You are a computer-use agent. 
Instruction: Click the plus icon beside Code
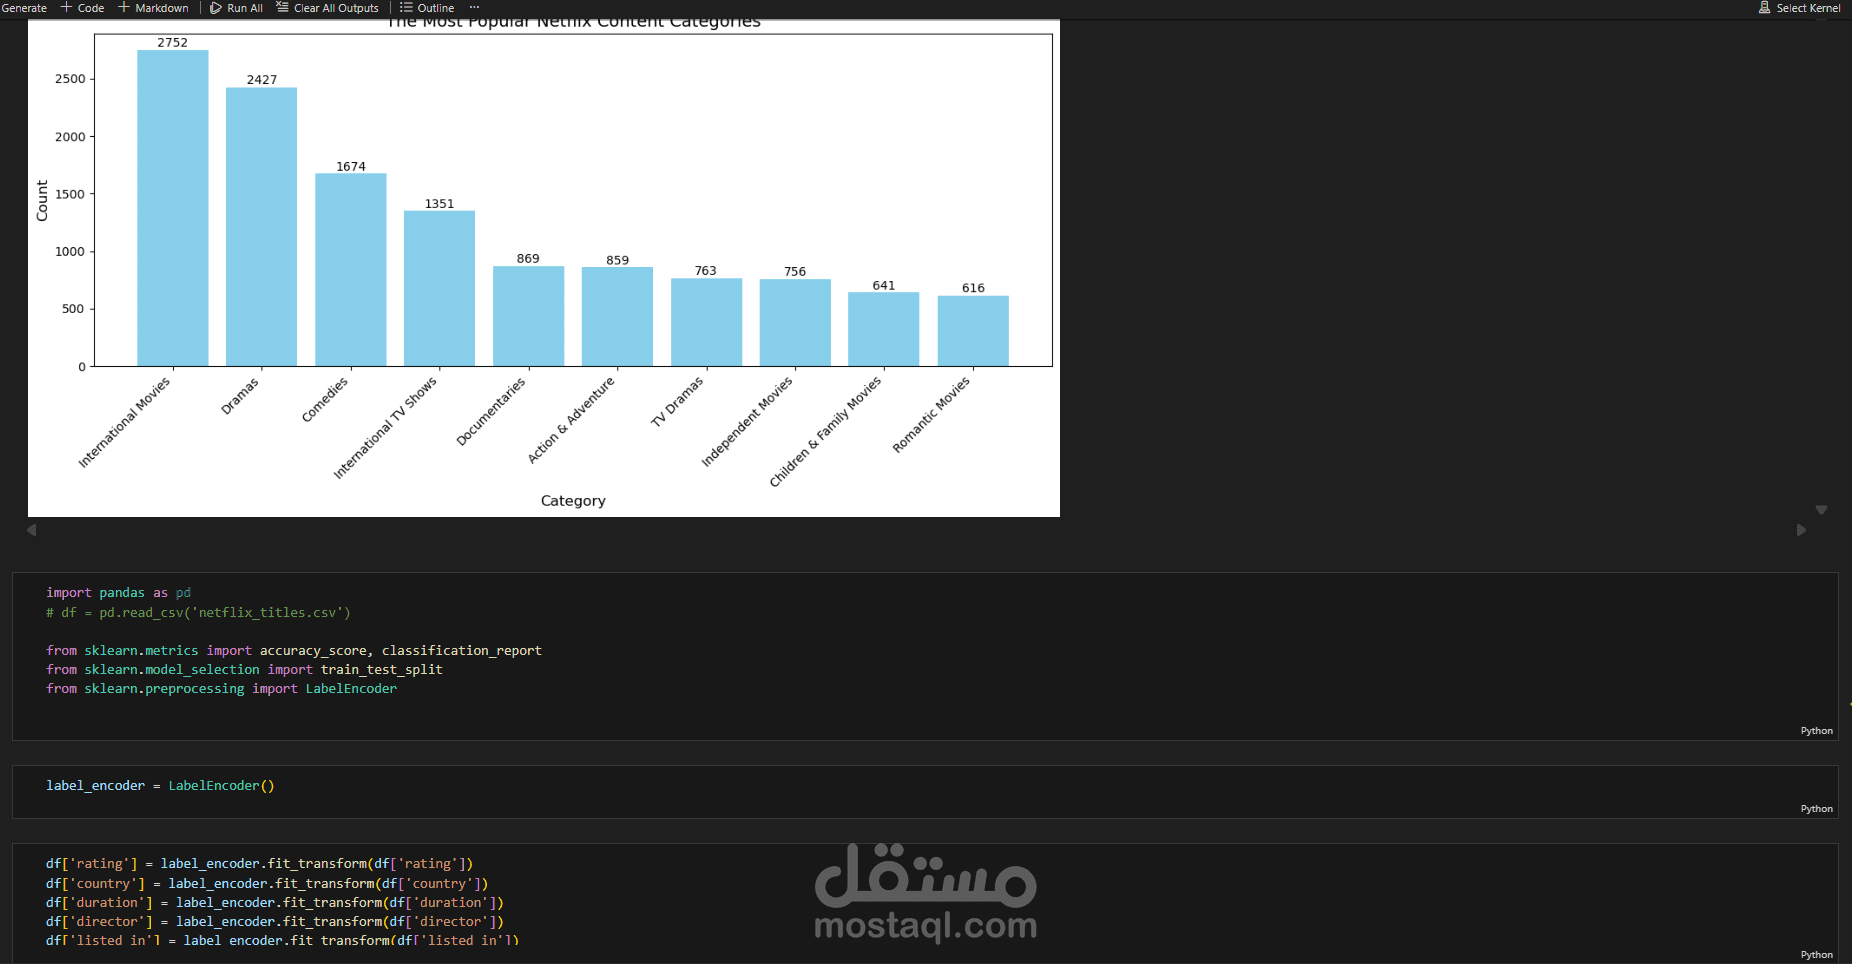coord(67,7)
